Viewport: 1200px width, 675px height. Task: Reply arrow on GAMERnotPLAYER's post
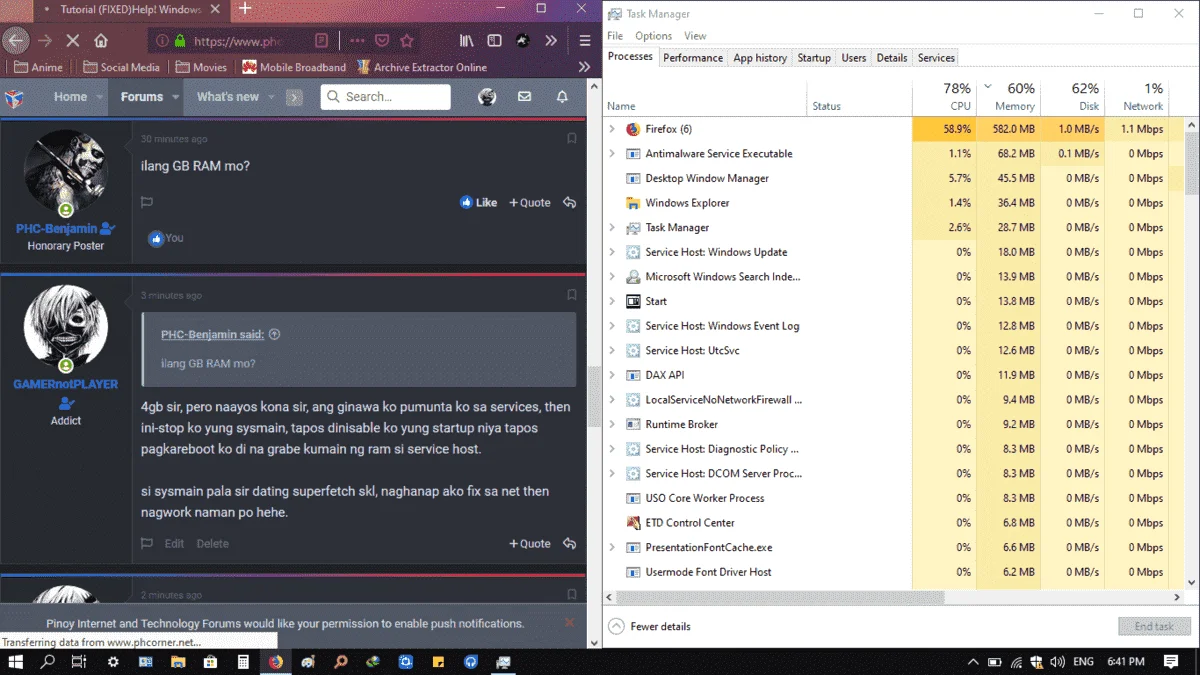[x=569, y=543]
